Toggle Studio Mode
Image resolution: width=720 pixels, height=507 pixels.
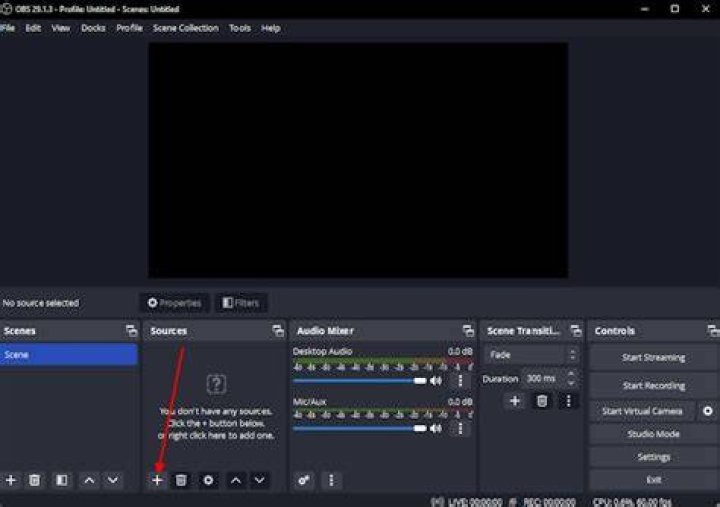click(653, 434)
